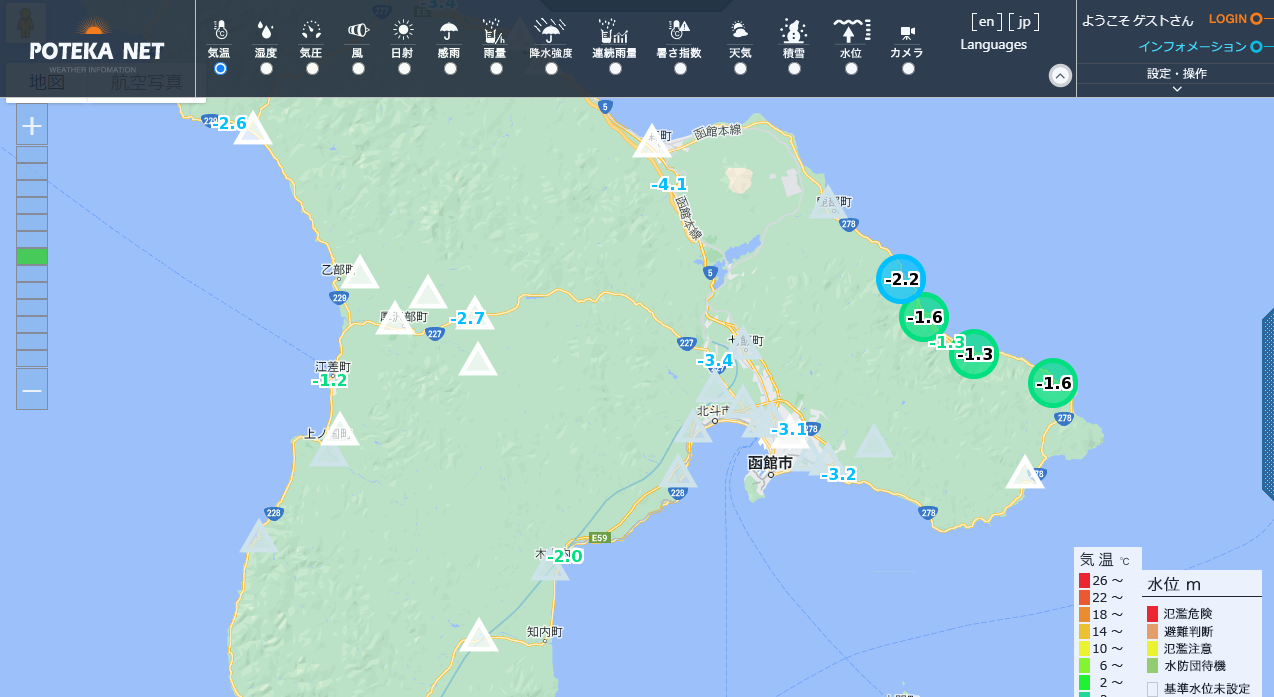Click the -3.4 temperature reading
The image size is (1274, 697).
click(x=716, y=360)
